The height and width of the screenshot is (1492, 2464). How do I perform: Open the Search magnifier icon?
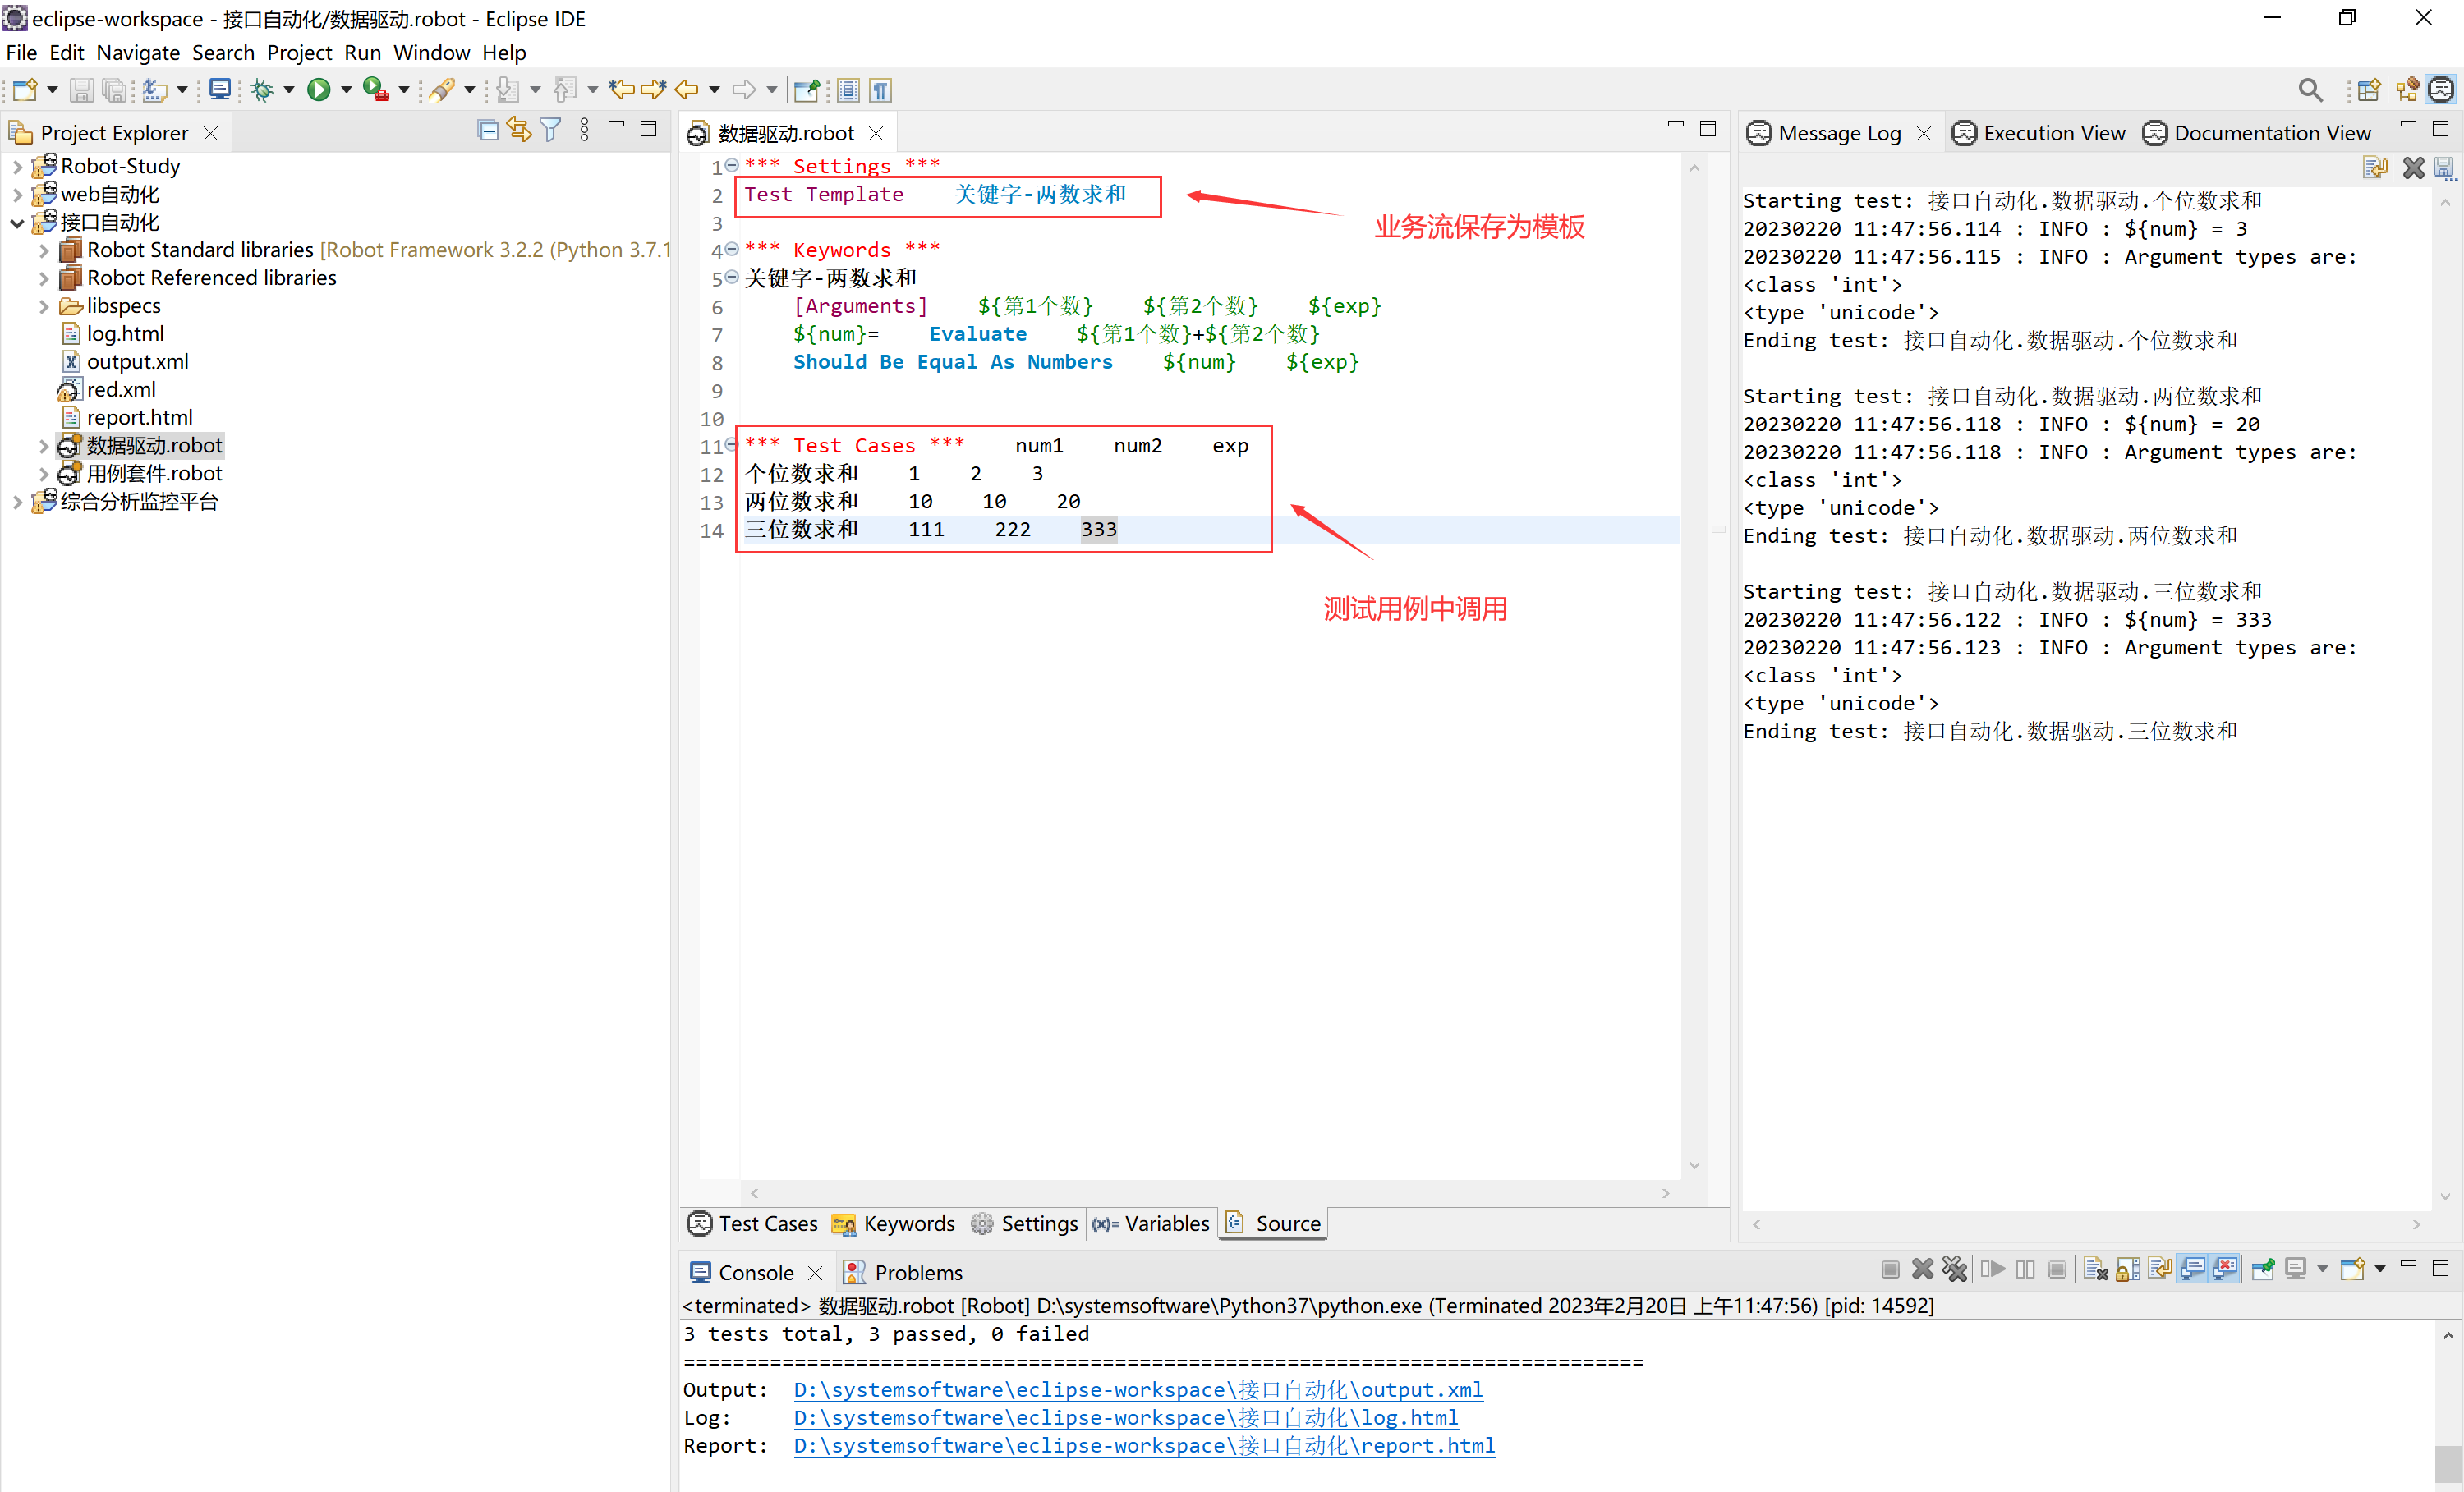2309,90
